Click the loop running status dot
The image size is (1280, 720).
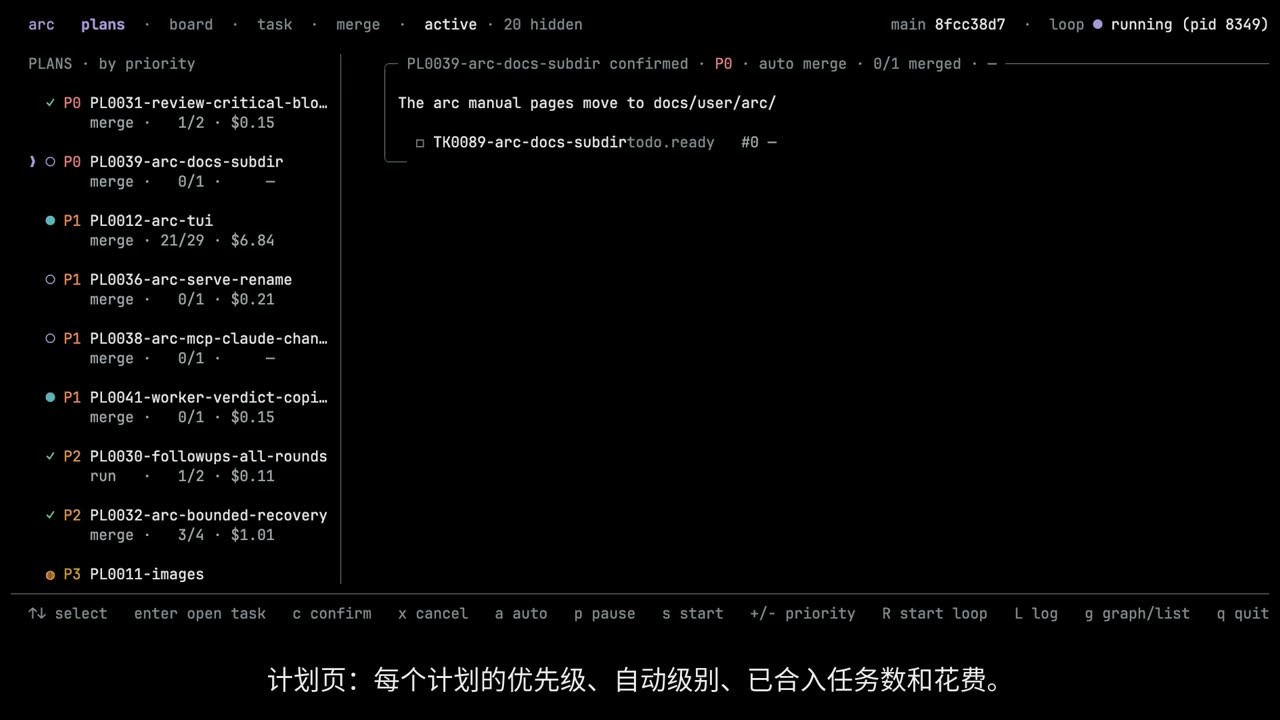[x=1098, y=24]
